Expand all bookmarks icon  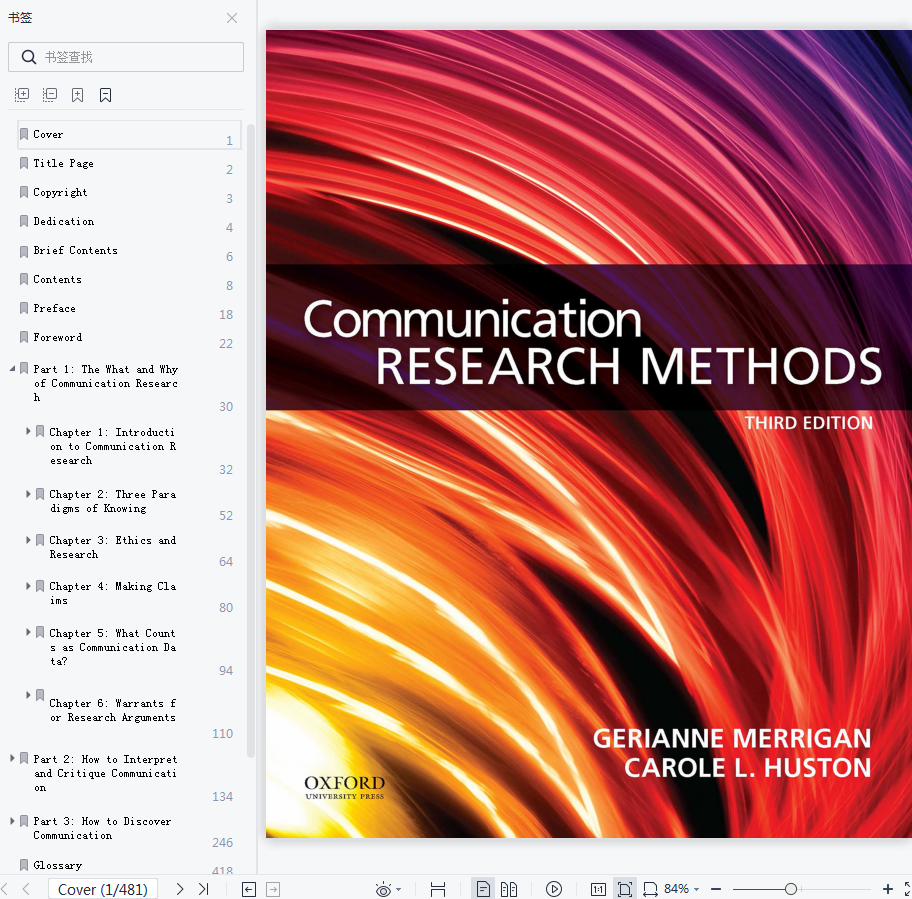coord(22,95)
